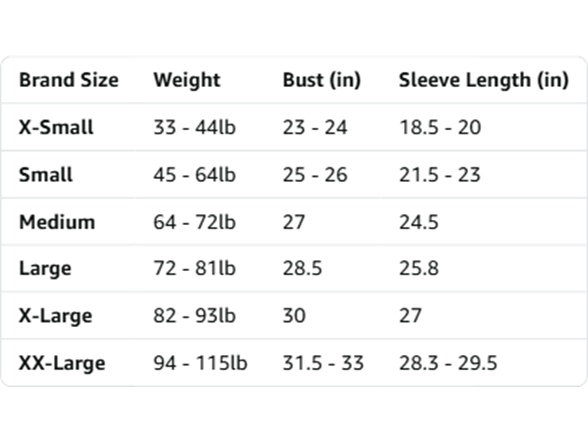Click the Bust (in) column header
The width and height of the screenshot is (588, 441).
[321, 80]
